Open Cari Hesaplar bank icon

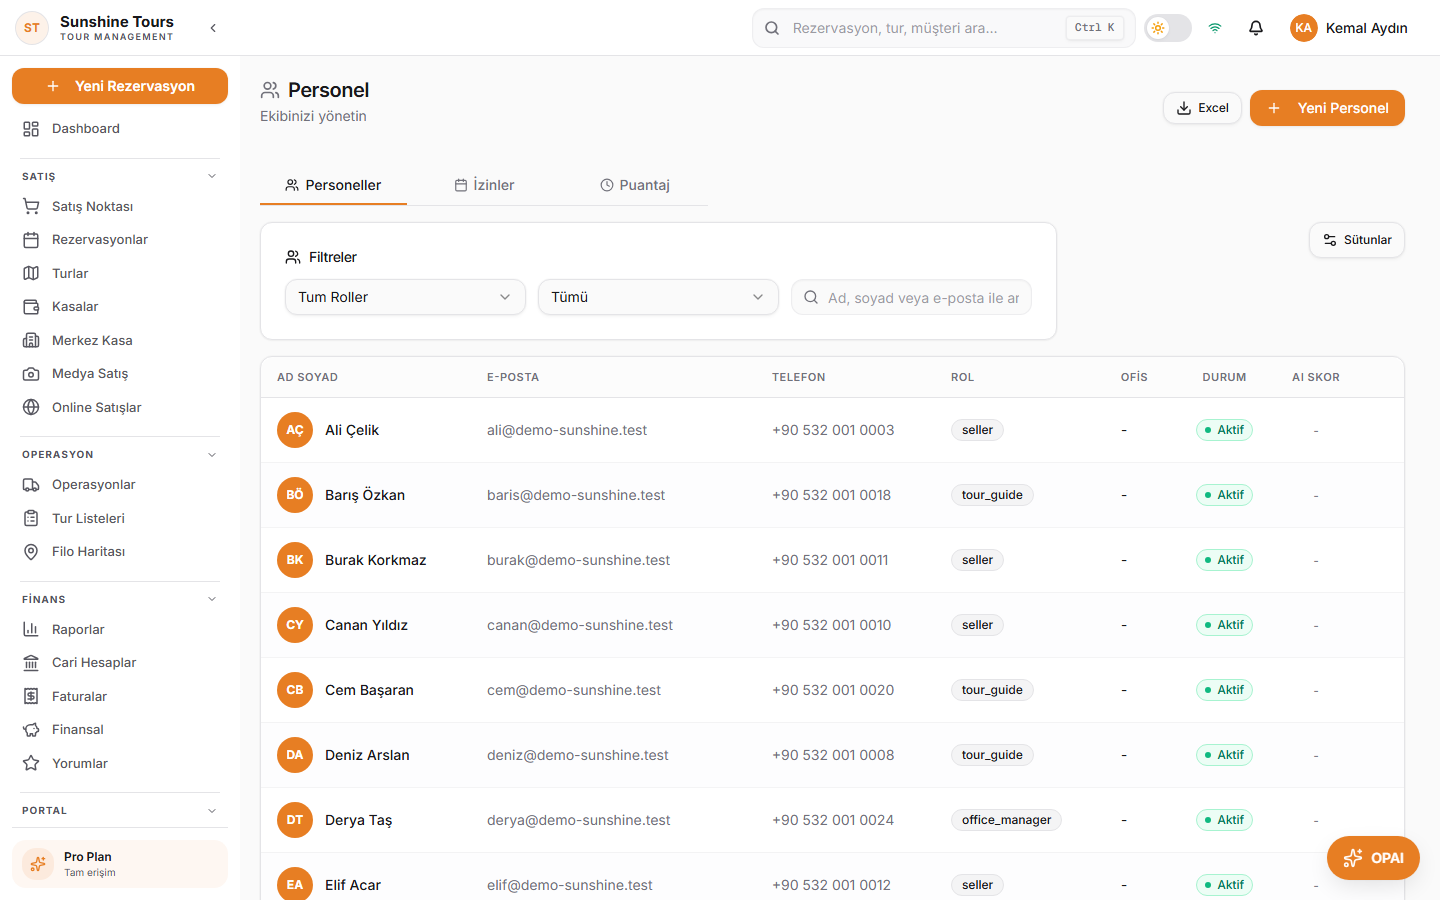[x=31, y=663]
